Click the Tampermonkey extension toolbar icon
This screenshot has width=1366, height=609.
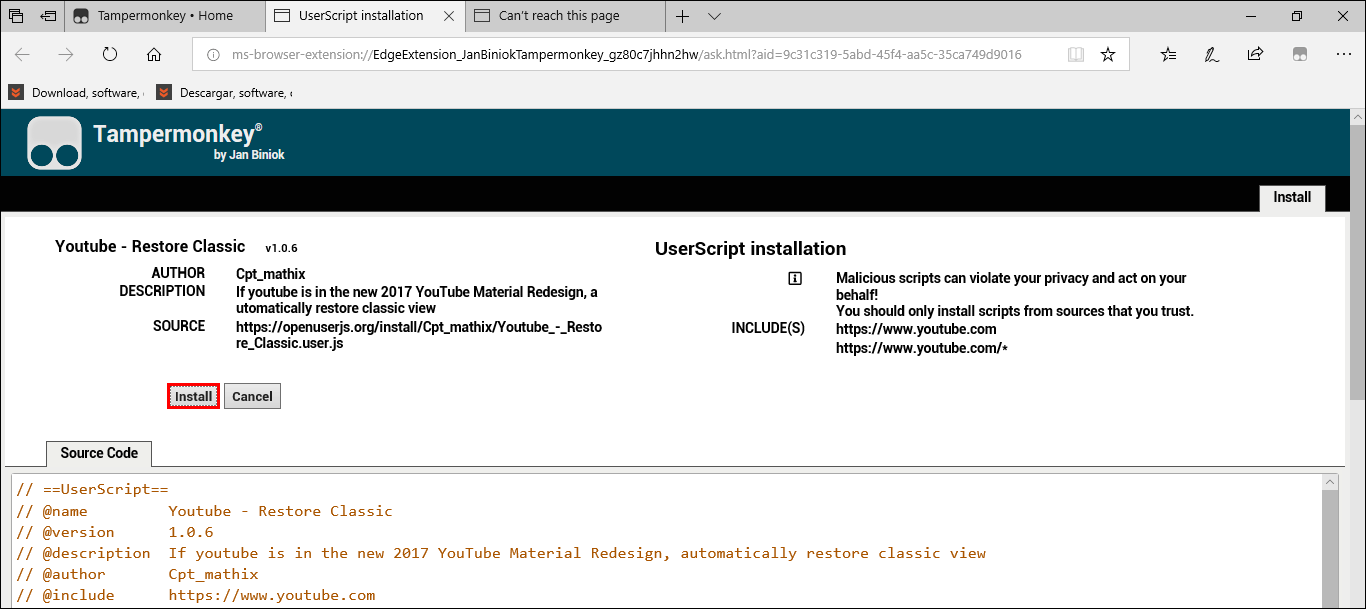[x=1299, y=55]
